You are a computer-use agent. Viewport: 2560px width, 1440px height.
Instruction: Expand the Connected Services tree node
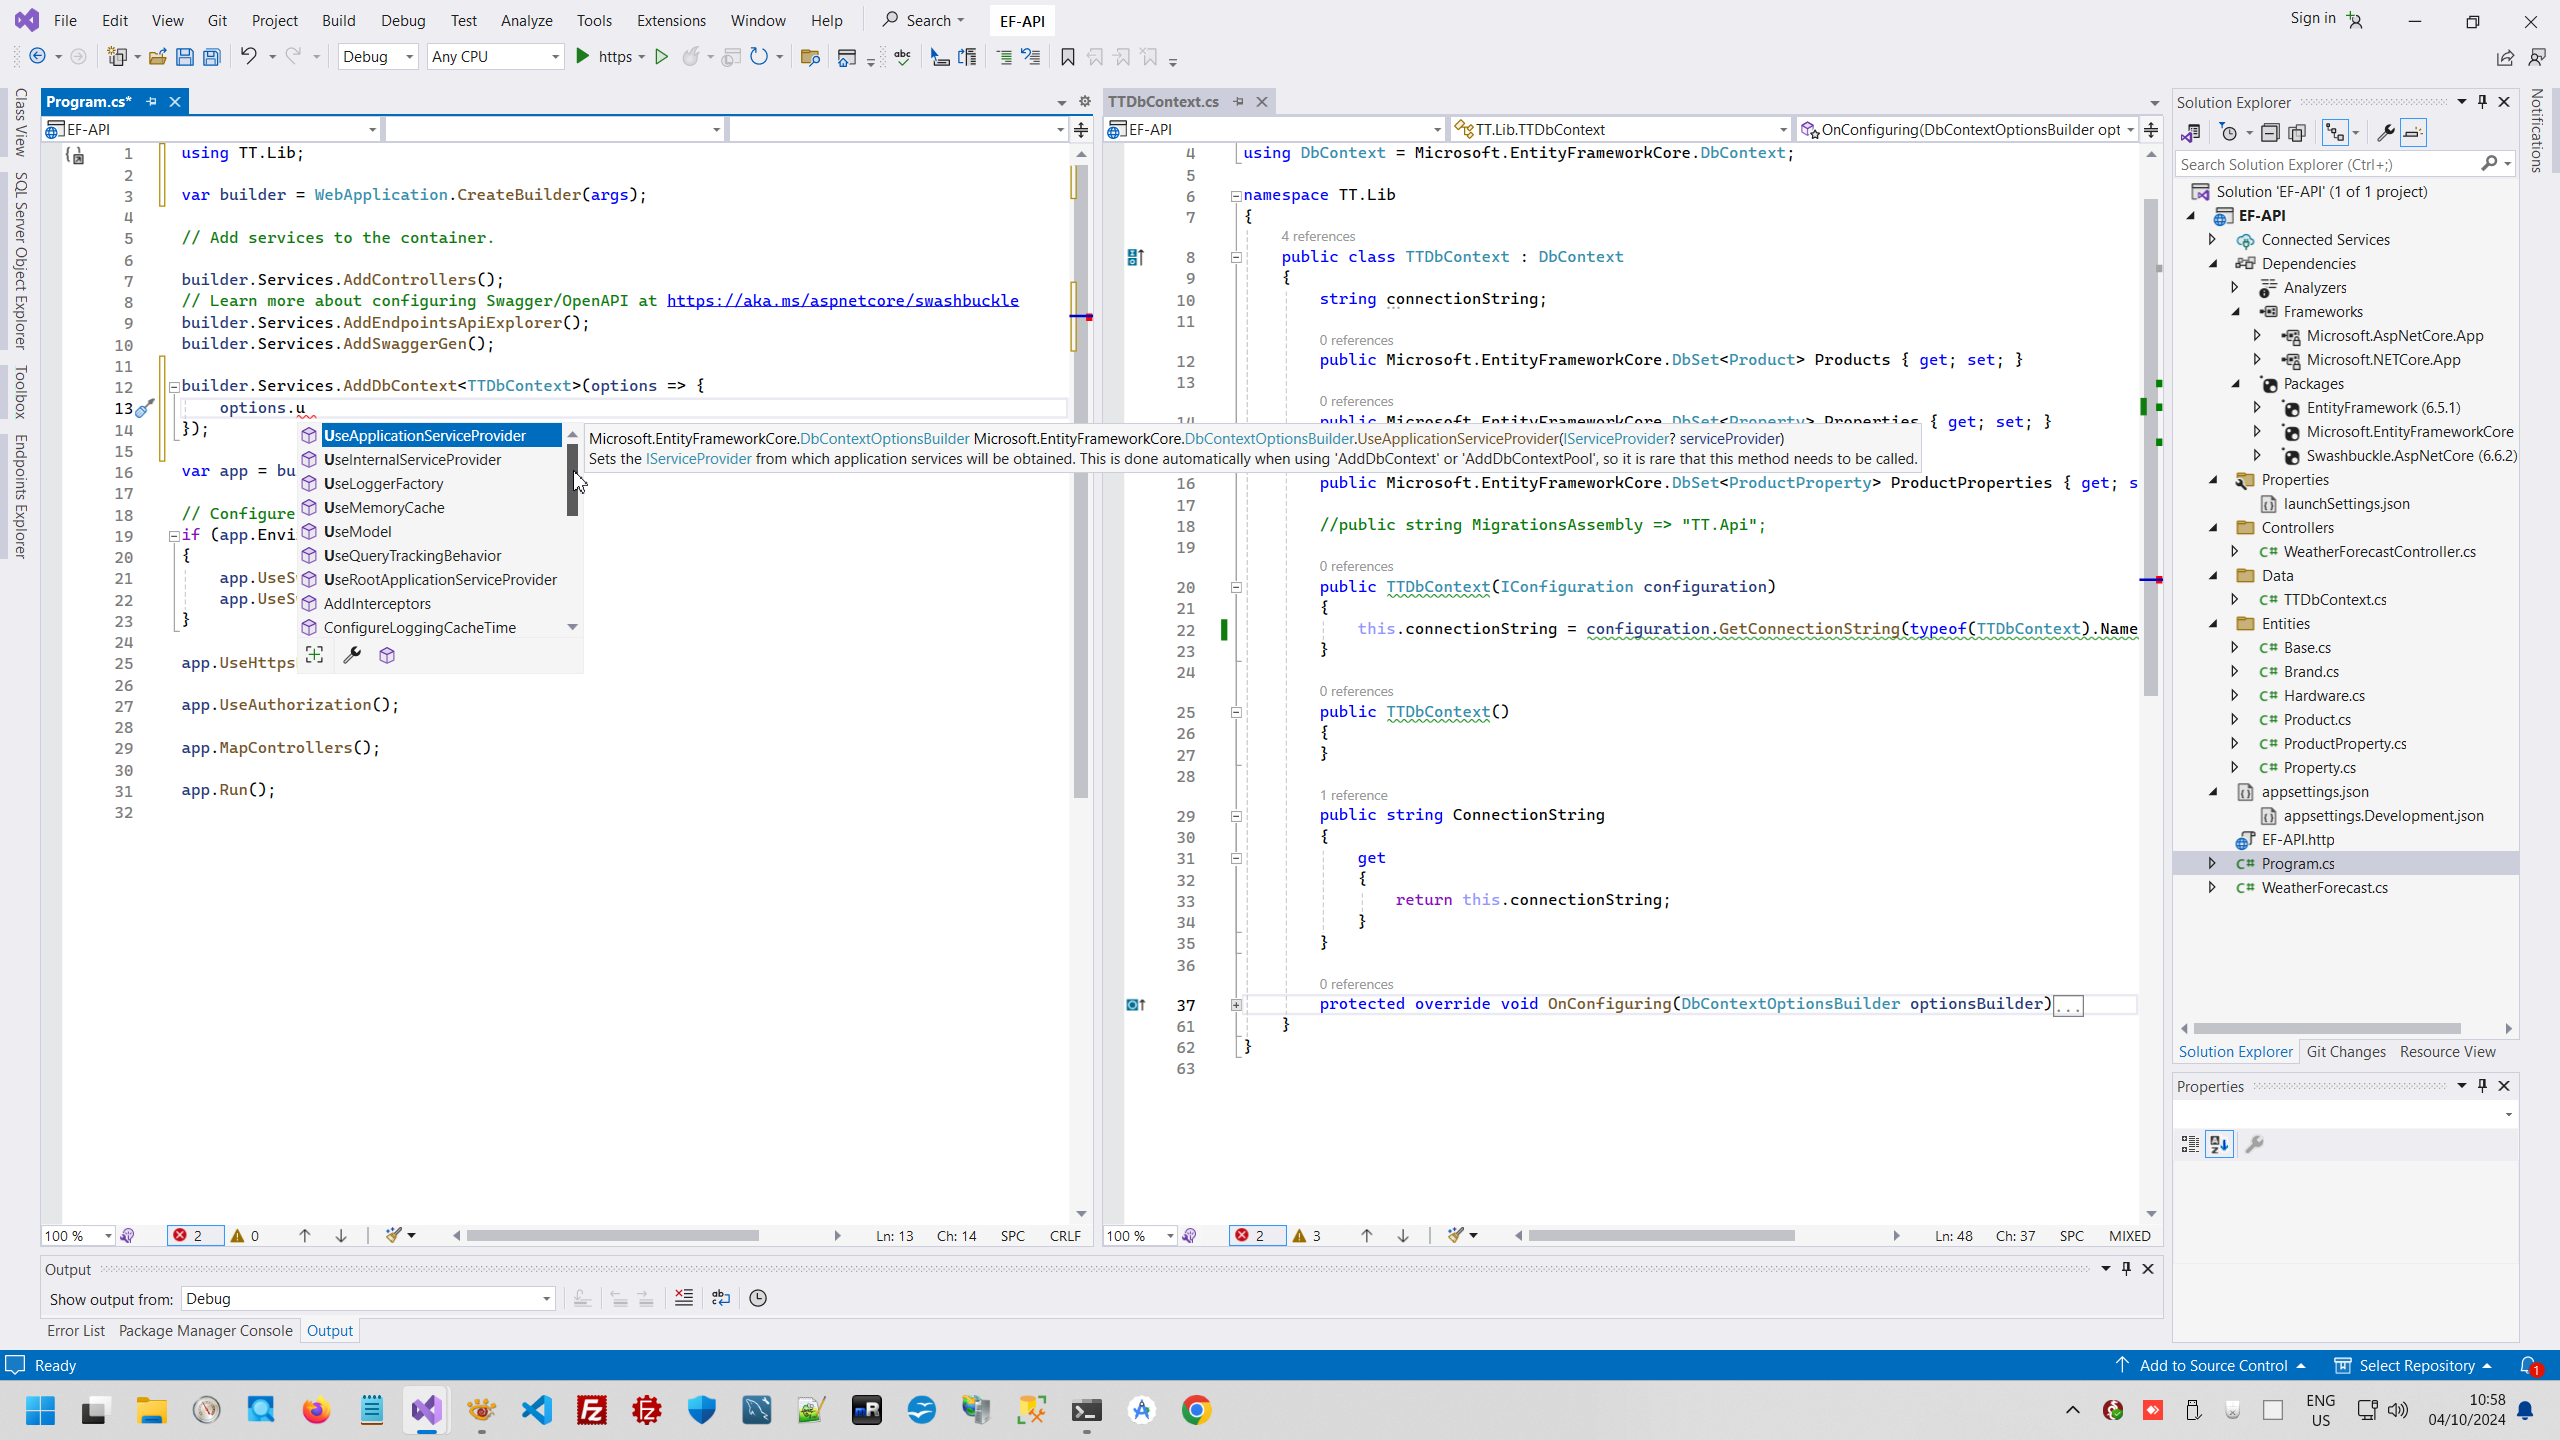coord(2212,240)
